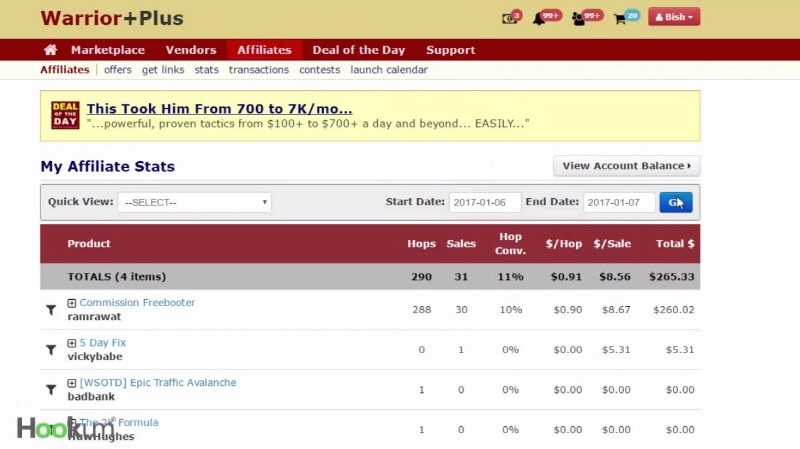The height and width of the screenshot is (449, 800).
Task: Click vendor name badbank
Action: pos(91,396)
